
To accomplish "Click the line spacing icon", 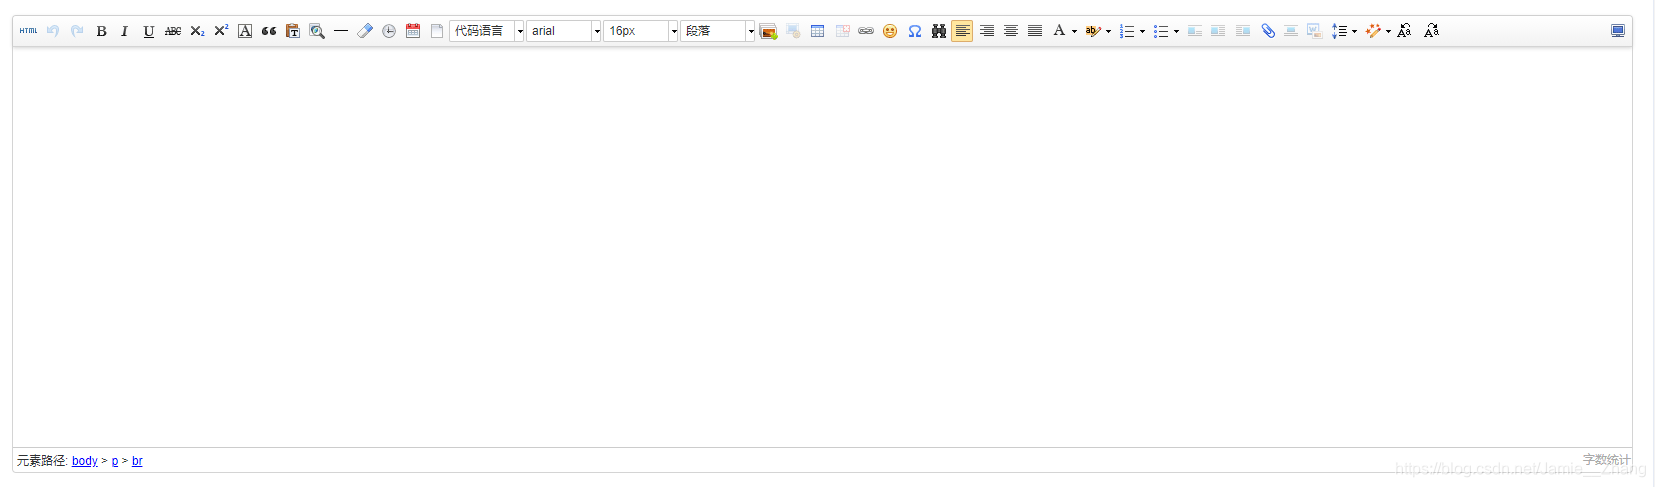I will (x=1339, y=31).
